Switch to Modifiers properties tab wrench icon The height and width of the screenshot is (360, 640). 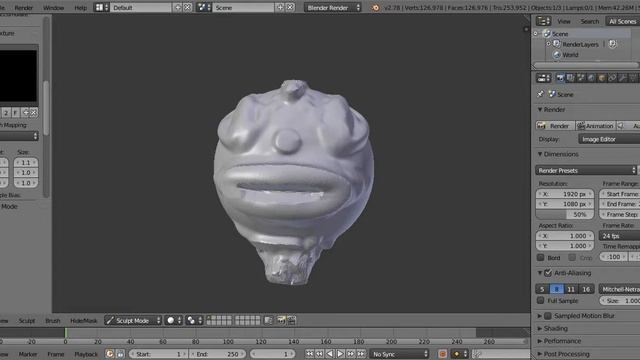tap(623, 78)
